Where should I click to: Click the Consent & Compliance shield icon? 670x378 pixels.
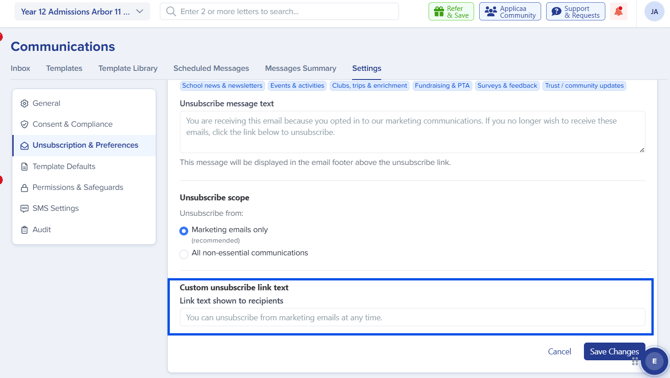pyautogui.click(x=24, y=124)
